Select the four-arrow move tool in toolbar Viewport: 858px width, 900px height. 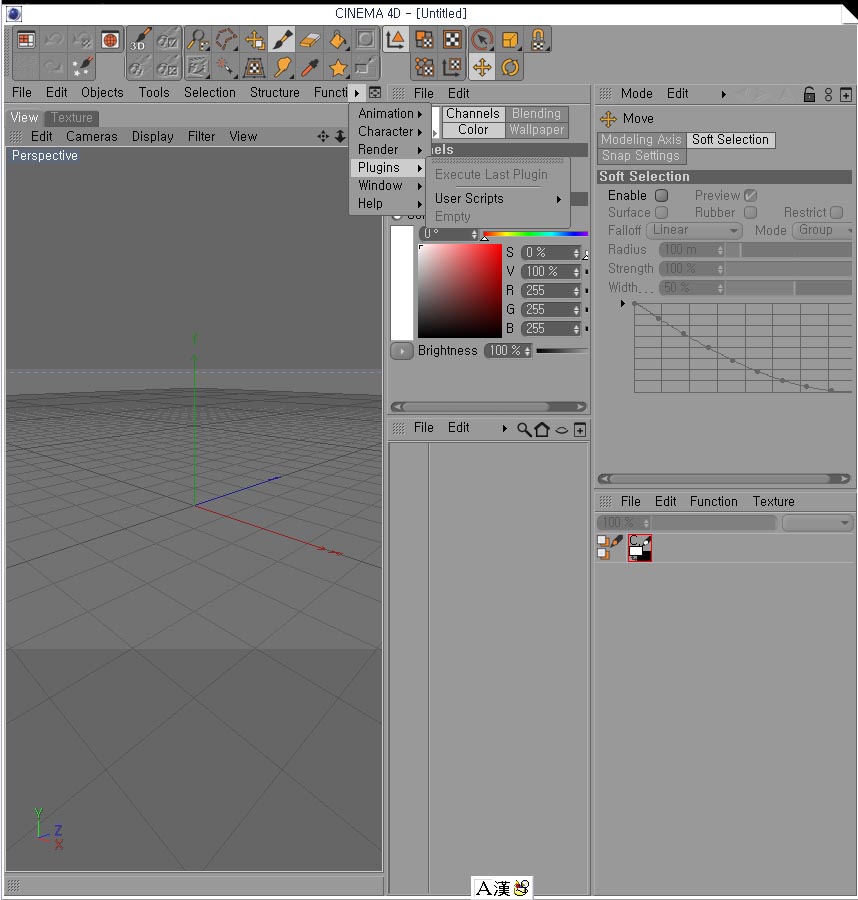tap(482, 68)
